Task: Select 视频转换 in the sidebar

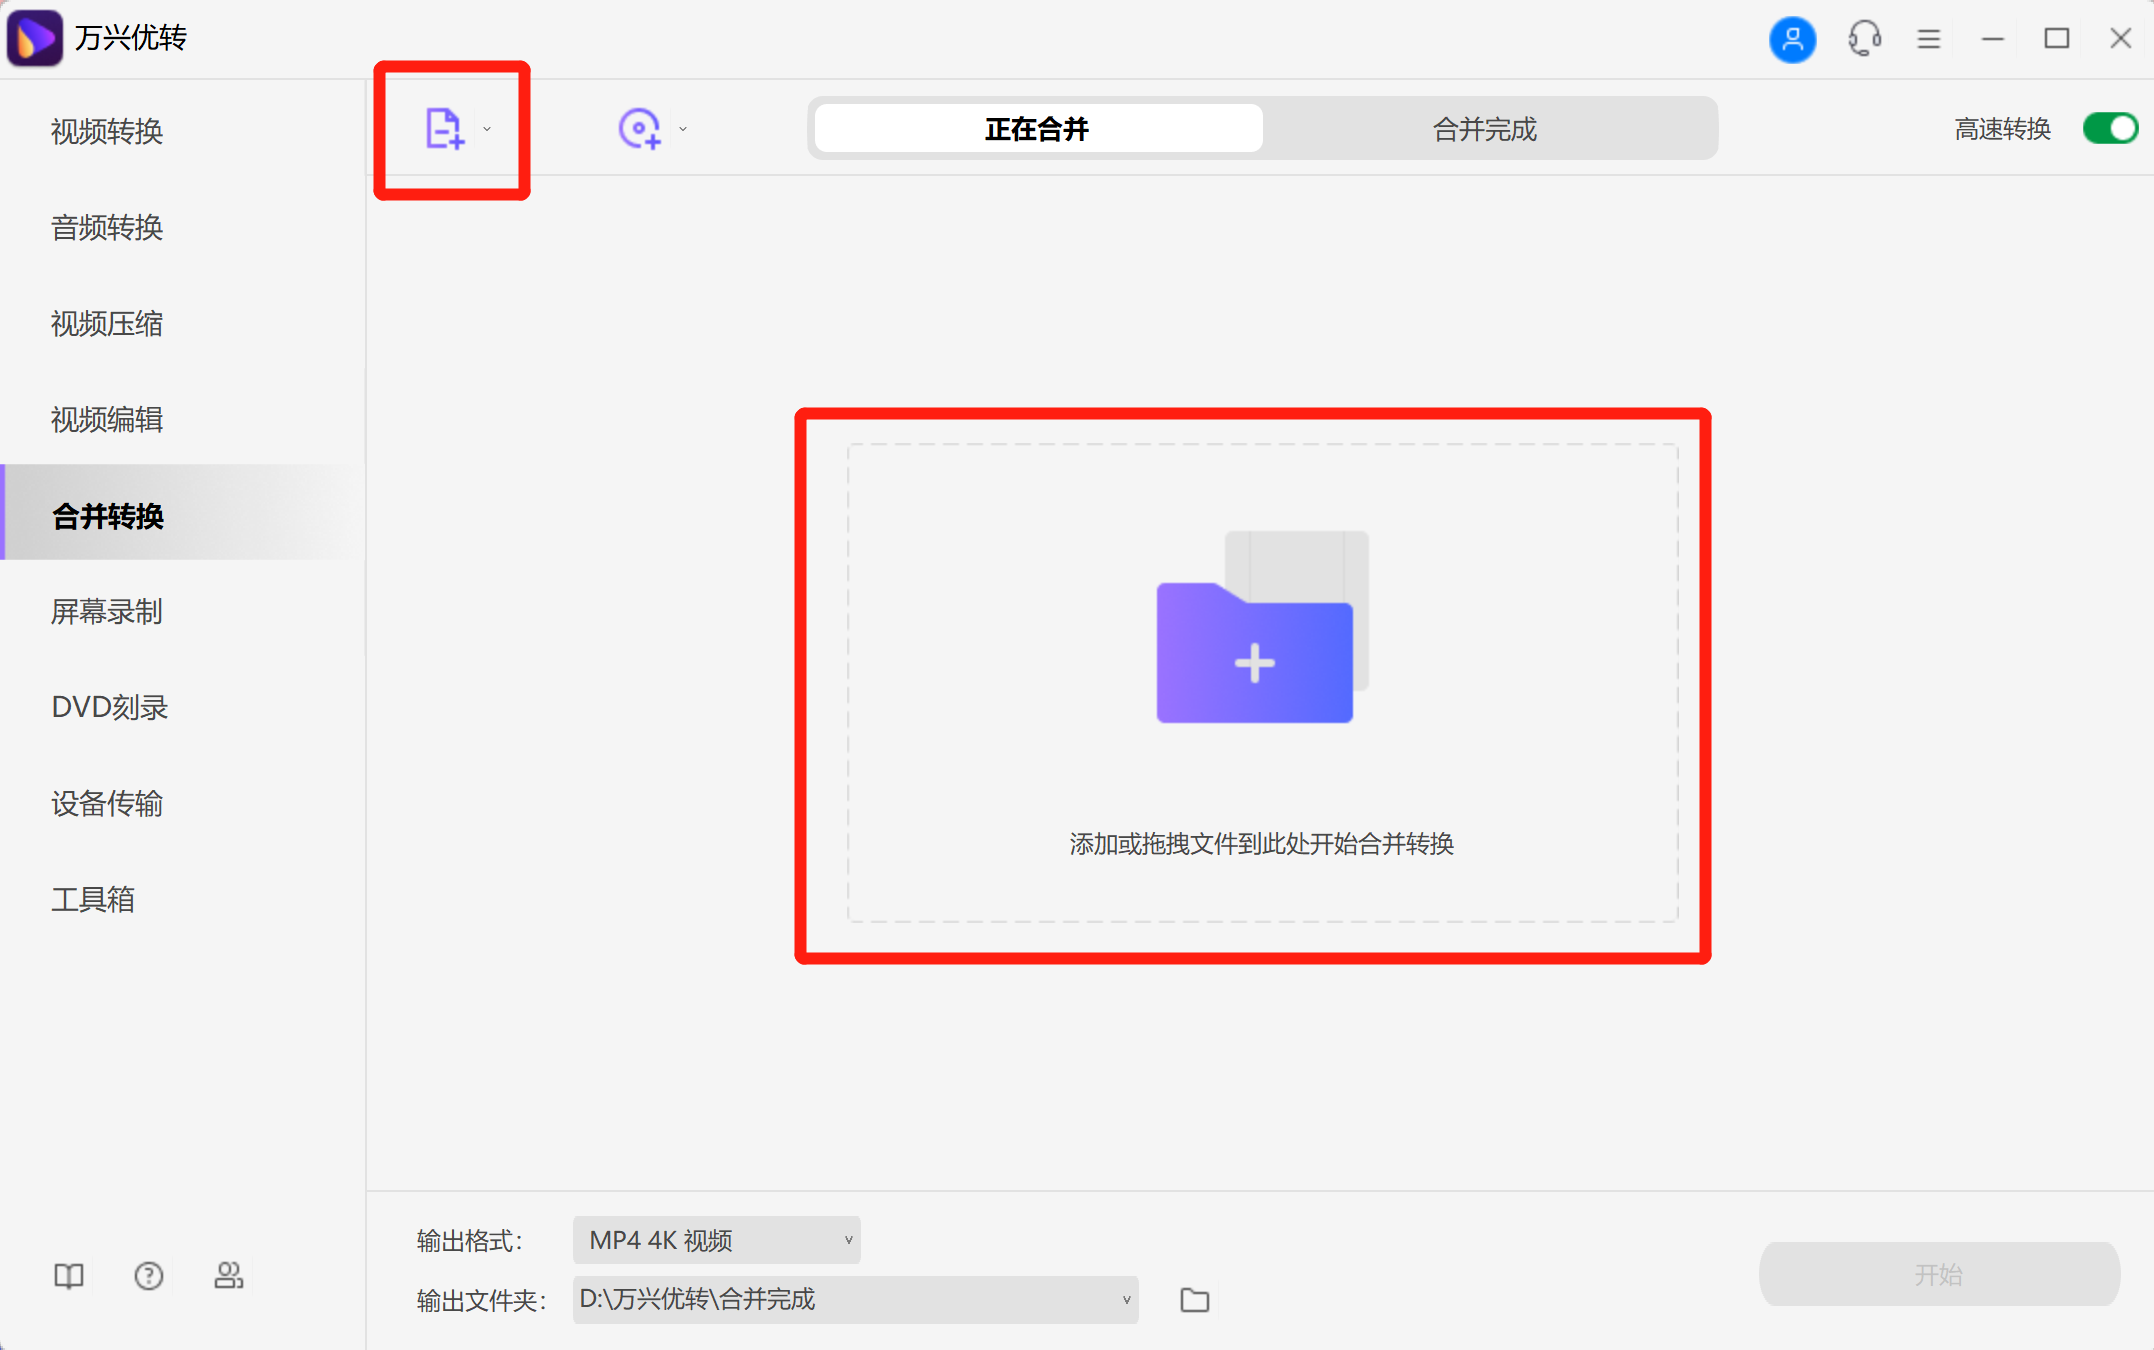Action: click(x=106, y=131)
